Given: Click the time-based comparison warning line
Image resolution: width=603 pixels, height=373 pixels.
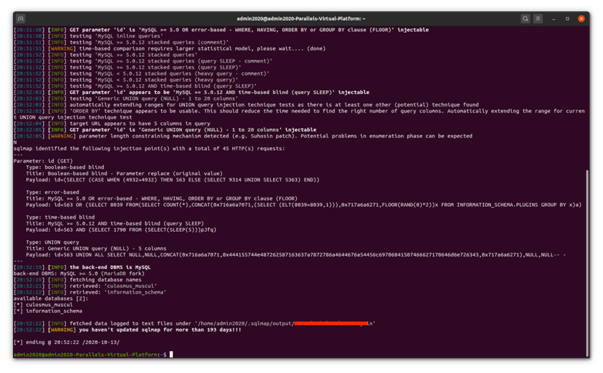Looking at the screenshot, I should click(170, 48).
